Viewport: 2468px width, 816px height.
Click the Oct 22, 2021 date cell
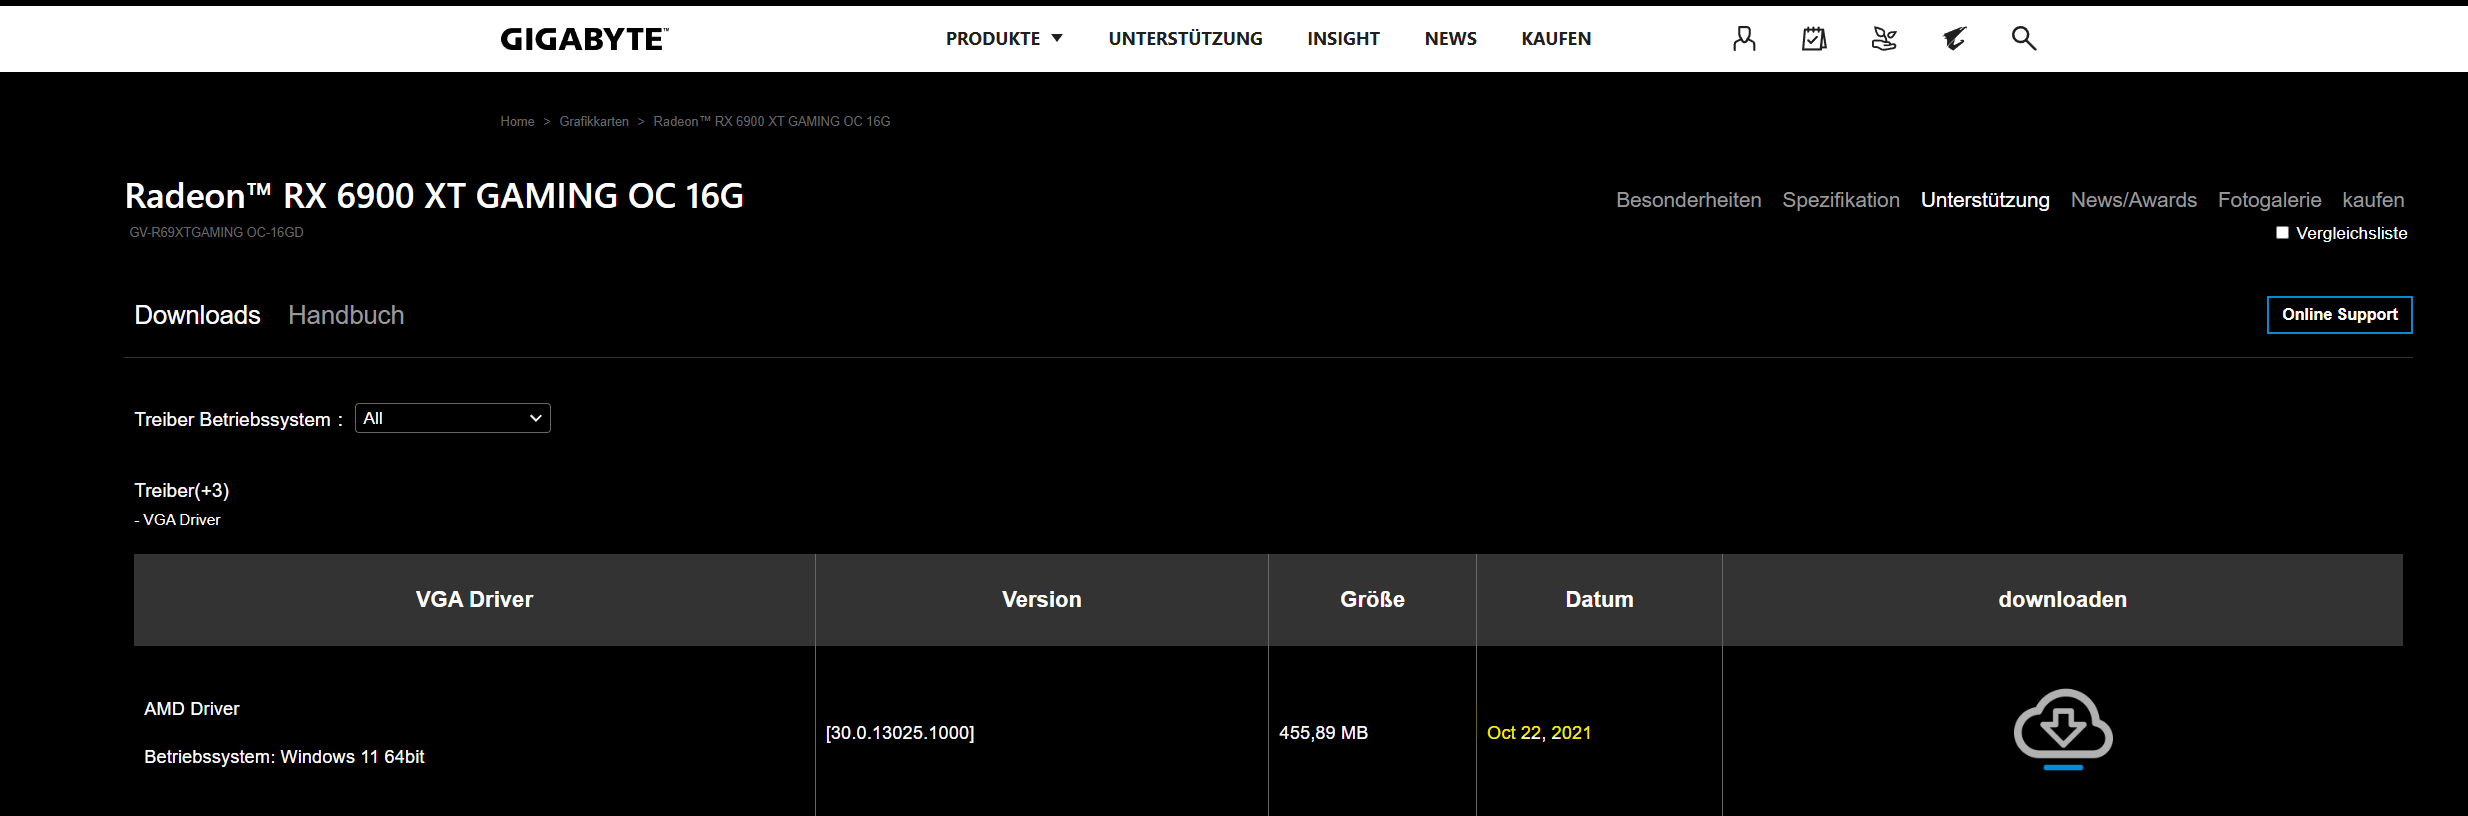click(x=1539, y=733)
